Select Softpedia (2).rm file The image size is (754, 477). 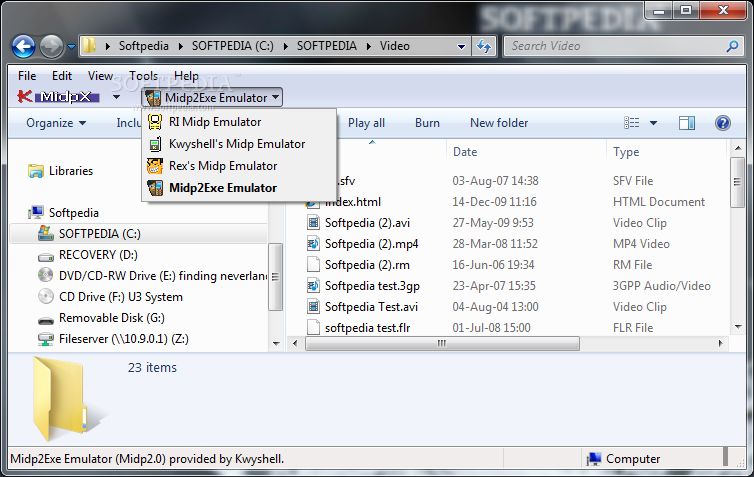367,265
